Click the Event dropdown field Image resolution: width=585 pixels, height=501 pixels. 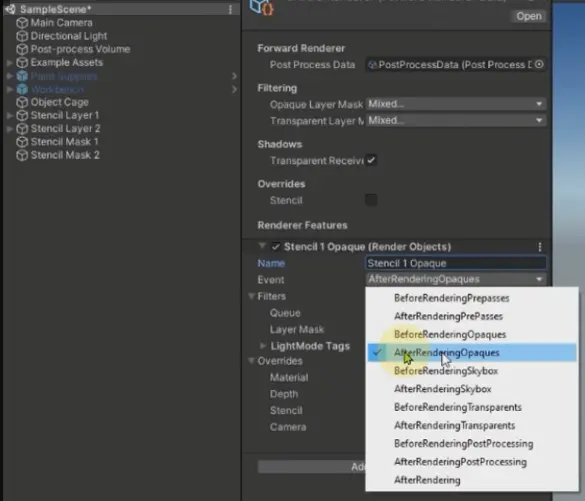[x=456, y=279]
